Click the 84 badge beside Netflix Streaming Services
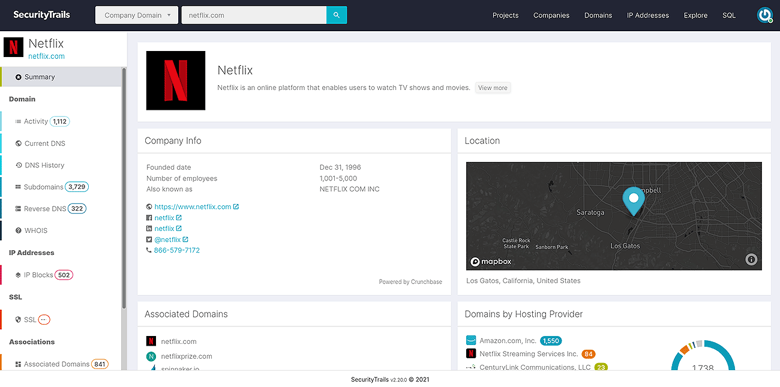The image size is (780, 387). click(x=588, y=354)
